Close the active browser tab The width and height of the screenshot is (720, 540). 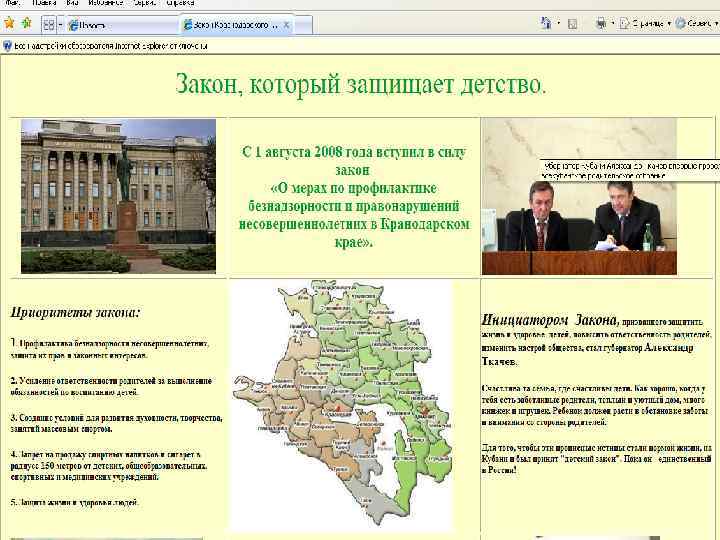(286, 25)
